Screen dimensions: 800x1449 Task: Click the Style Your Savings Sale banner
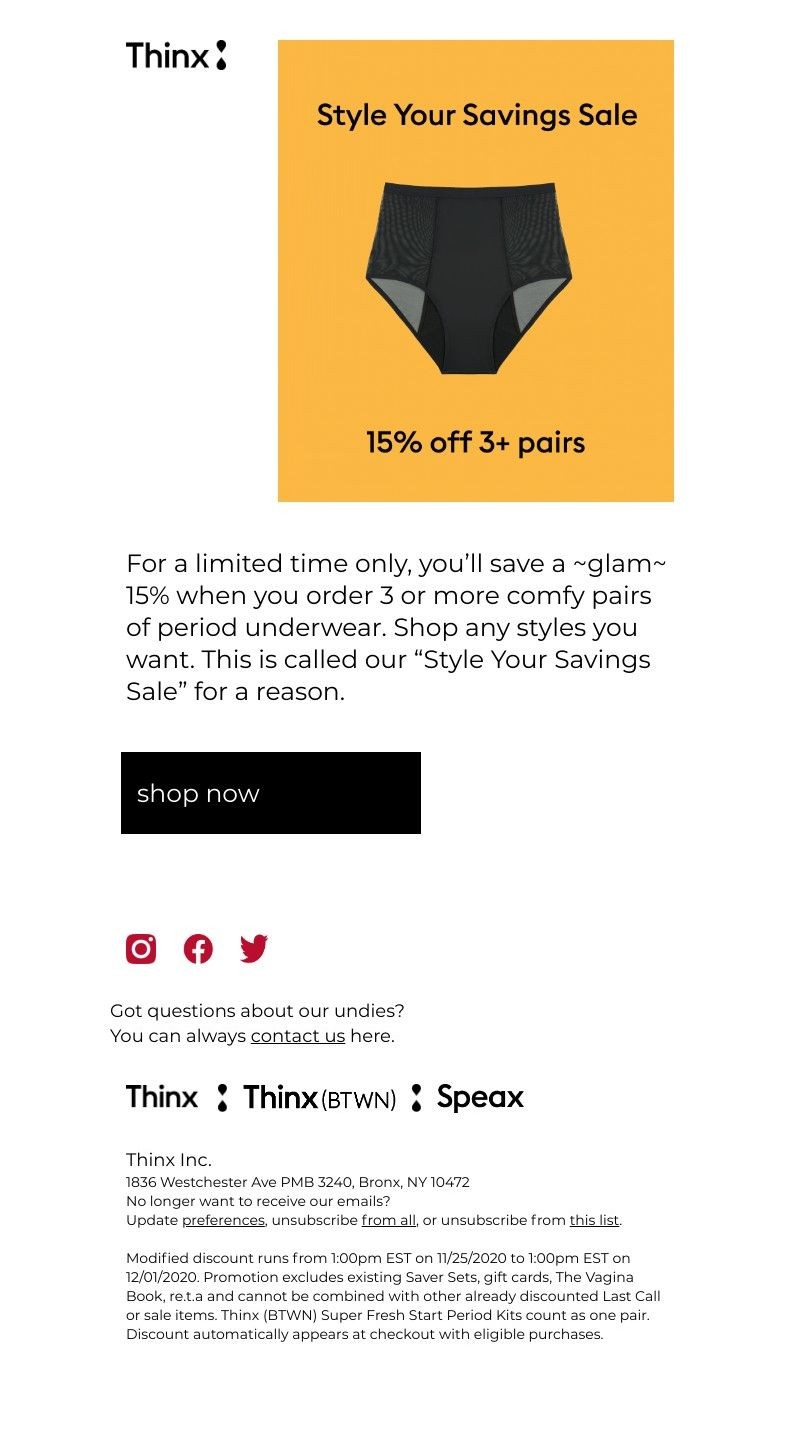click(476, 271)
